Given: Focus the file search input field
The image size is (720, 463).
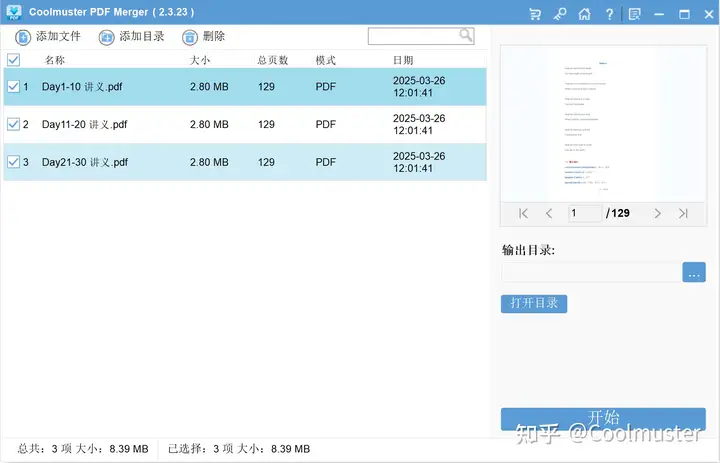Looking at the screenshot, I should [421, 36].
